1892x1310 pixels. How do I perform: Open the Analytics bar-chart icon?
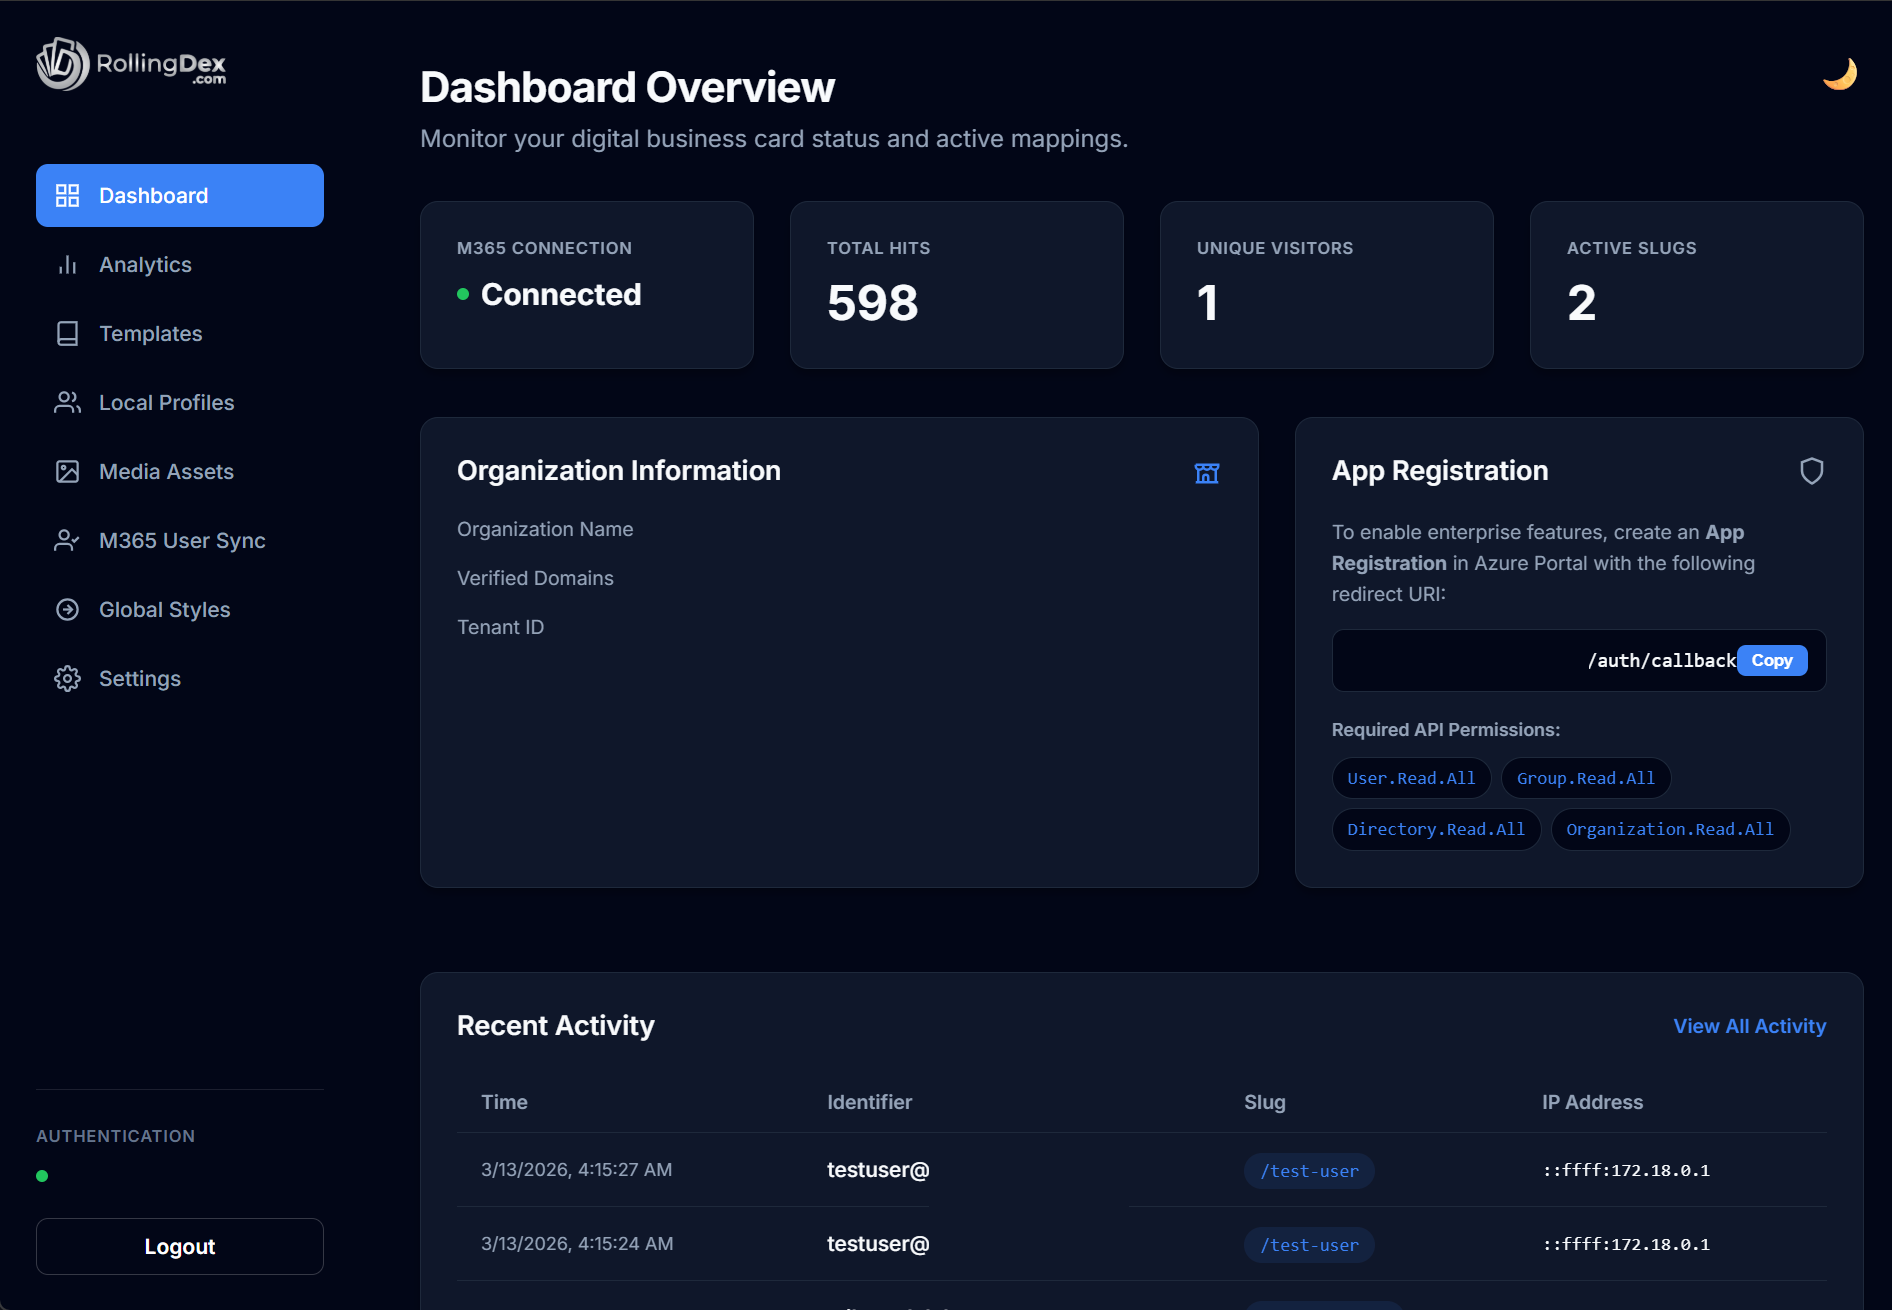[x=67, y=264]
